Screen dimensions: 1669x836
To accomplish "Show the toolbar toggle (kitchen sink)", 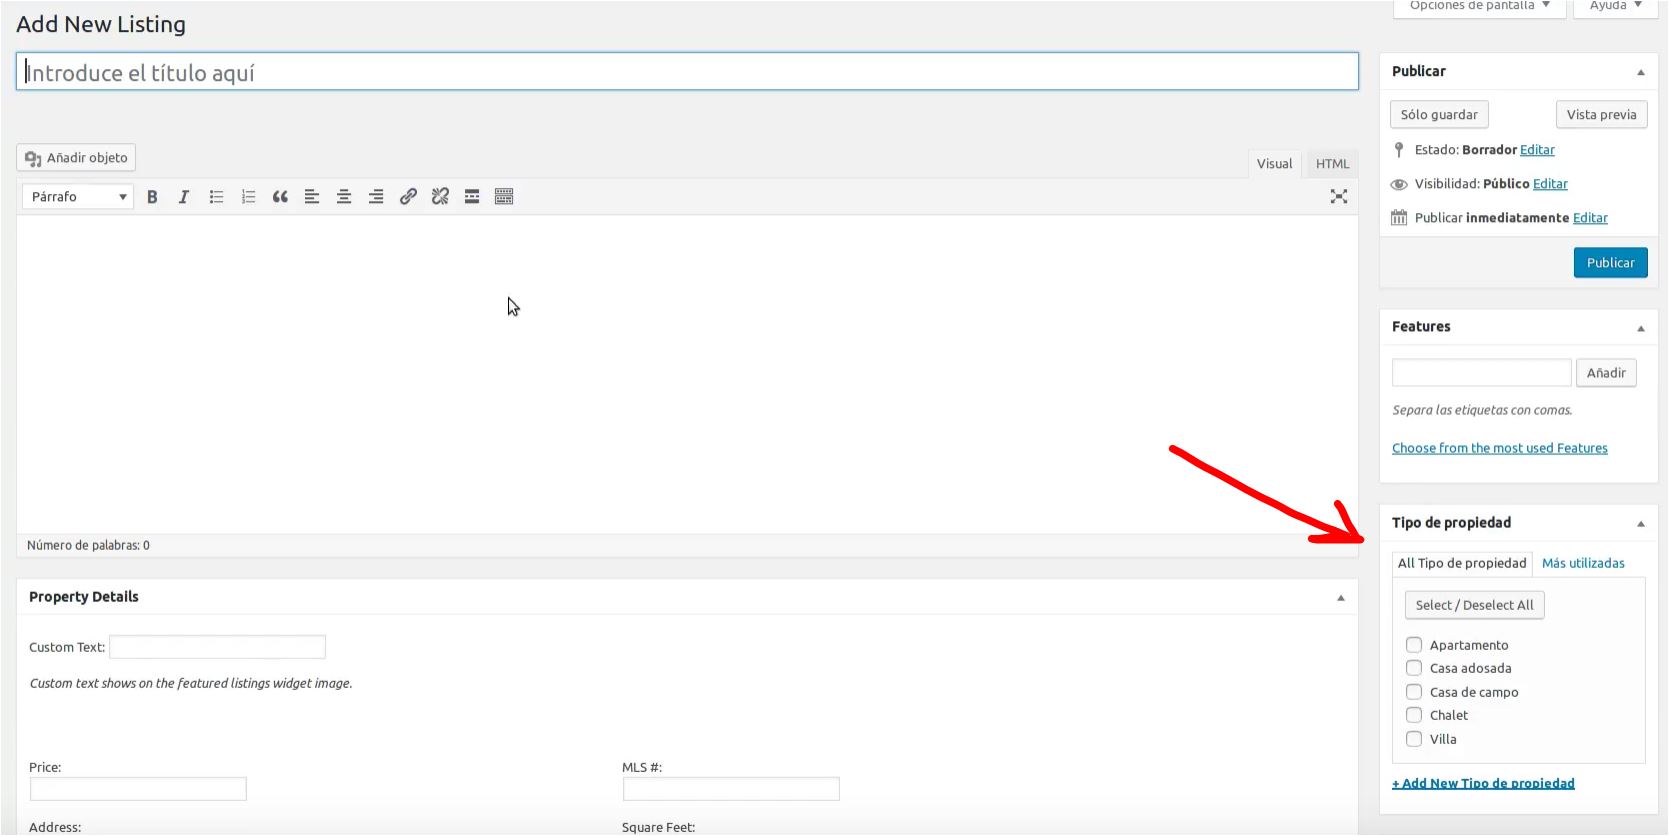I will click(504, 197).
